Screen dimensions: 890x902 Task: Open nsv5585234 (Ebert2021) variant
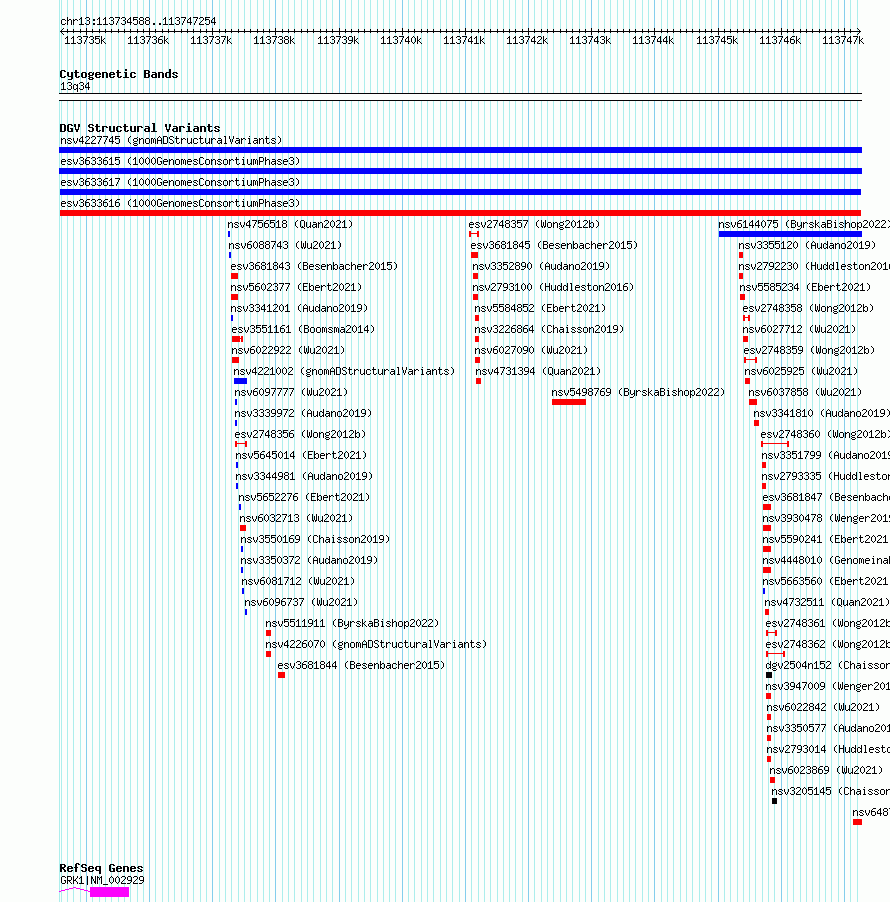pyautogui.click(x=805, y=287)
